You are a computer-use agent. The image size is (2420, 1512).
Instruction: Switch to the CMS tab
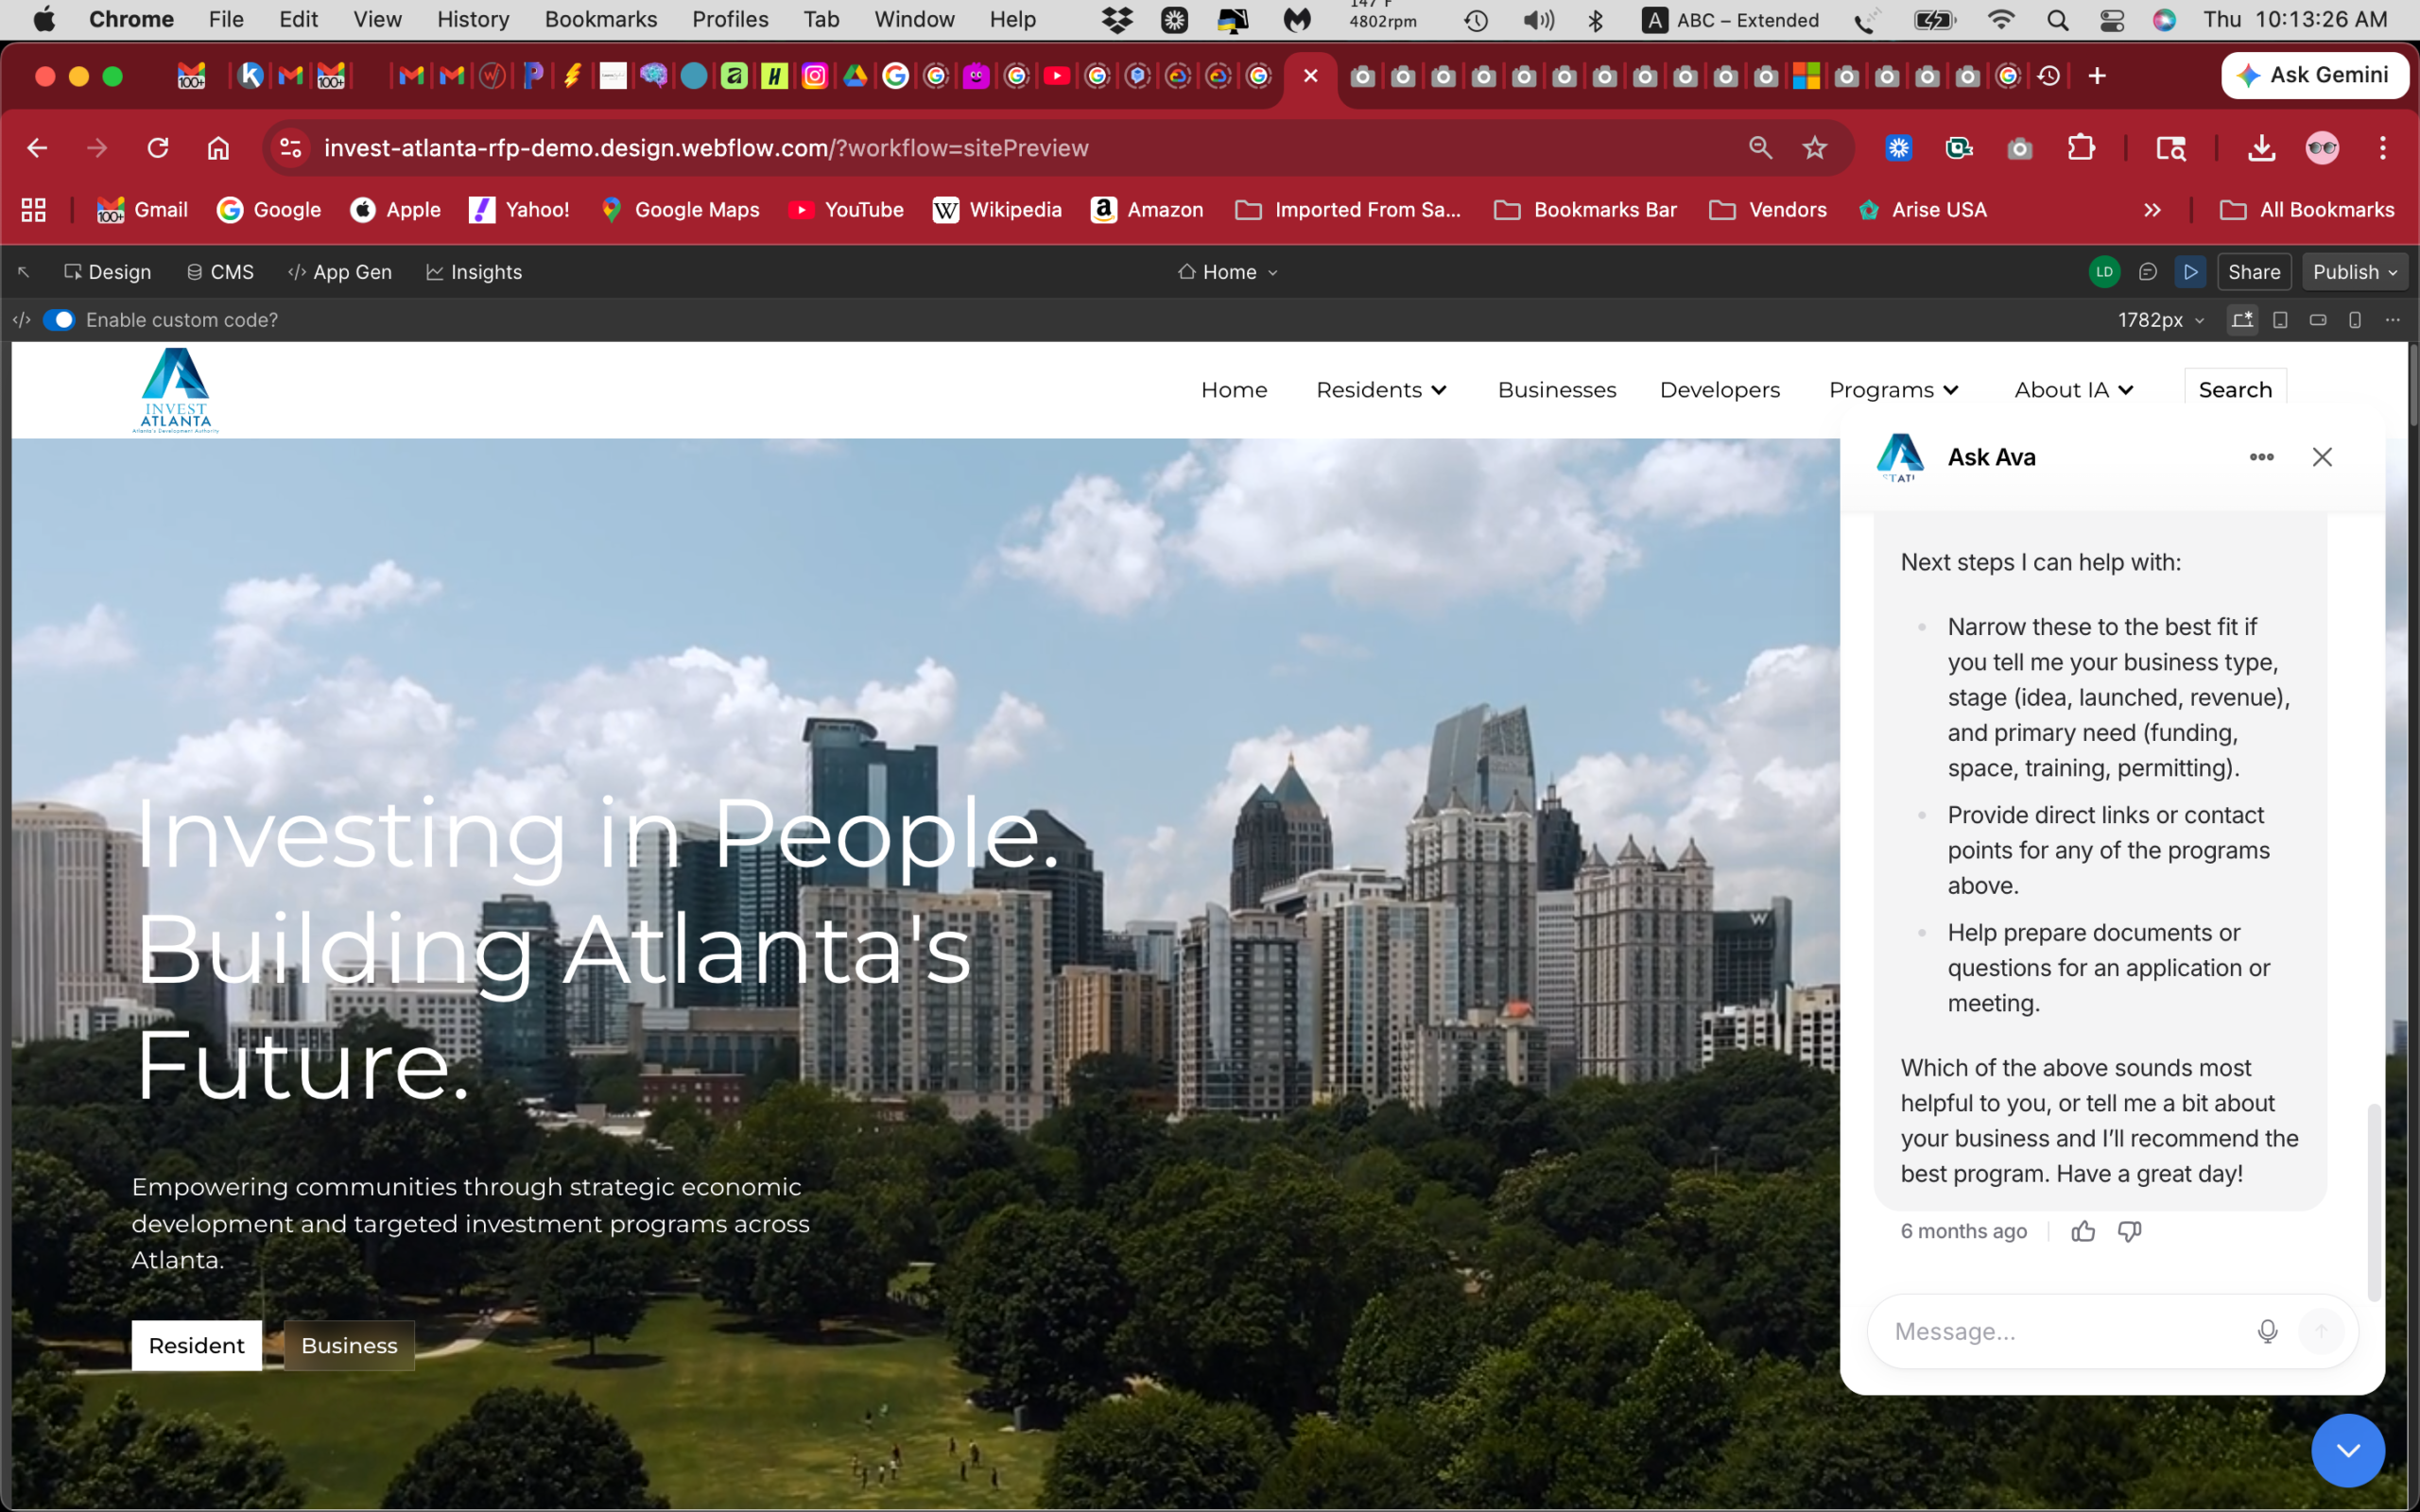[x=220, y=272]
